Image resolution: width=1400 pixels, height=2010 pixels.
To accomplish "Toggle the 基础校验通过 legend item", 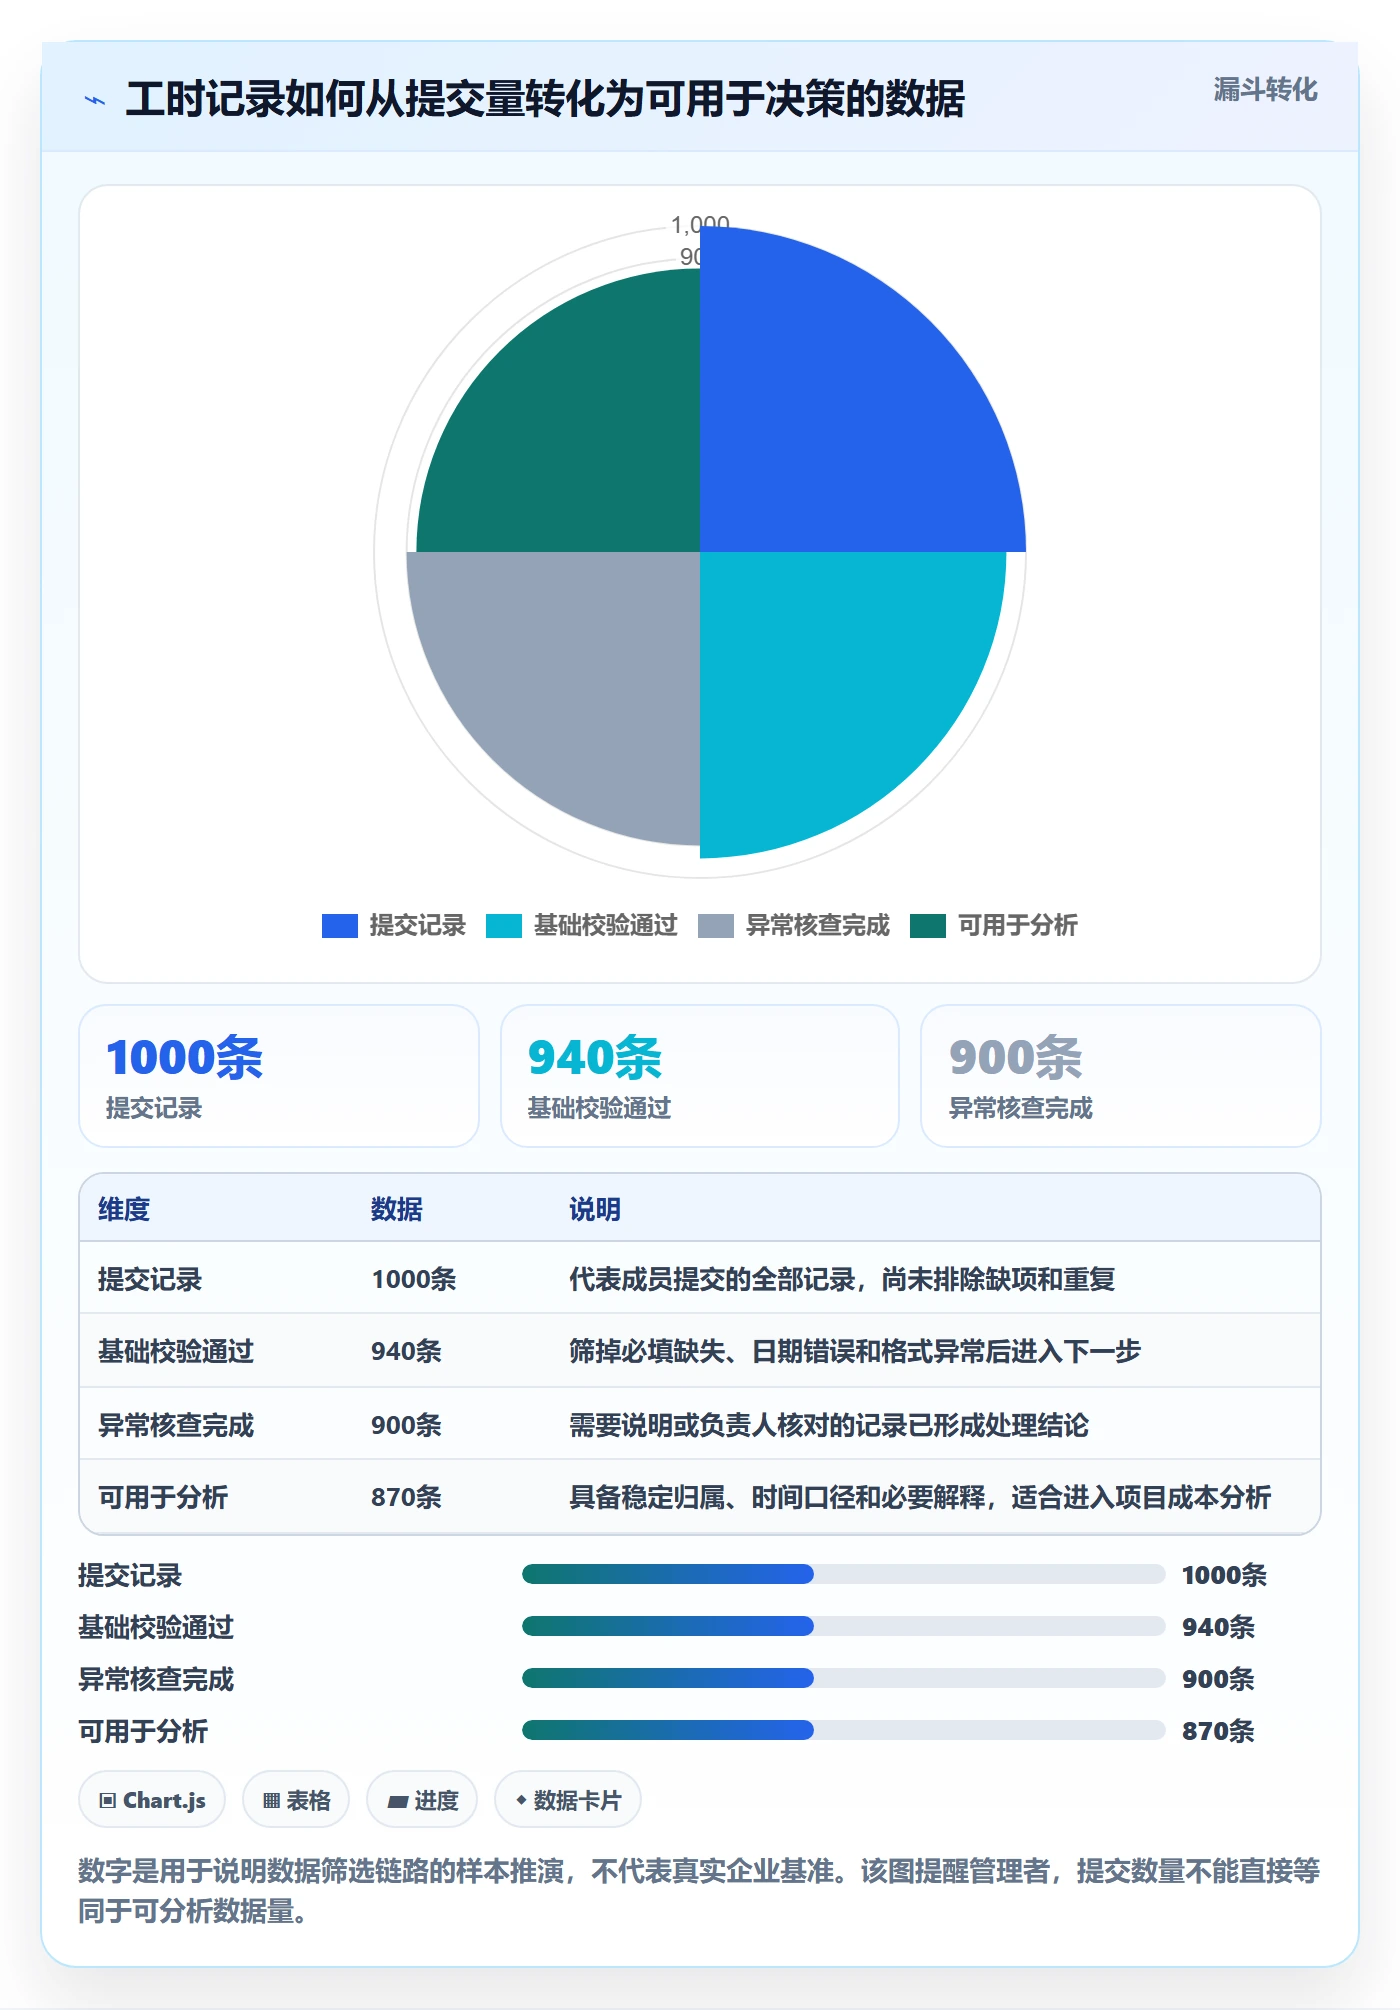I will 582,925.
